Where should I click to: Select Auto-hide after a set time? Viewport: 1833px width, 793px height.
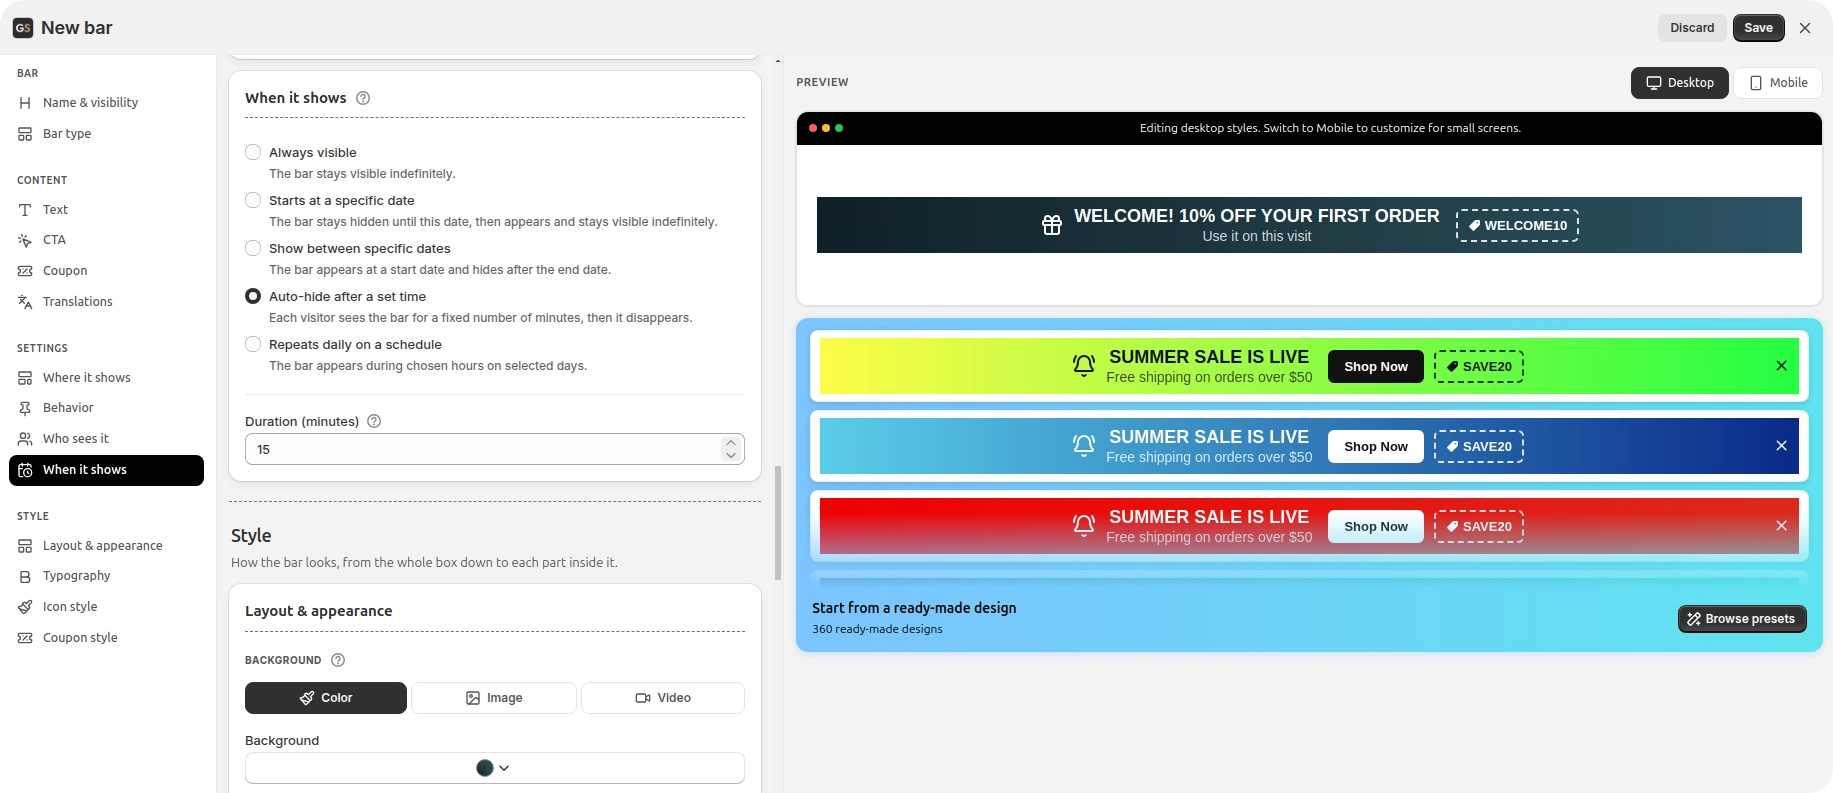[x=253, y=296]
